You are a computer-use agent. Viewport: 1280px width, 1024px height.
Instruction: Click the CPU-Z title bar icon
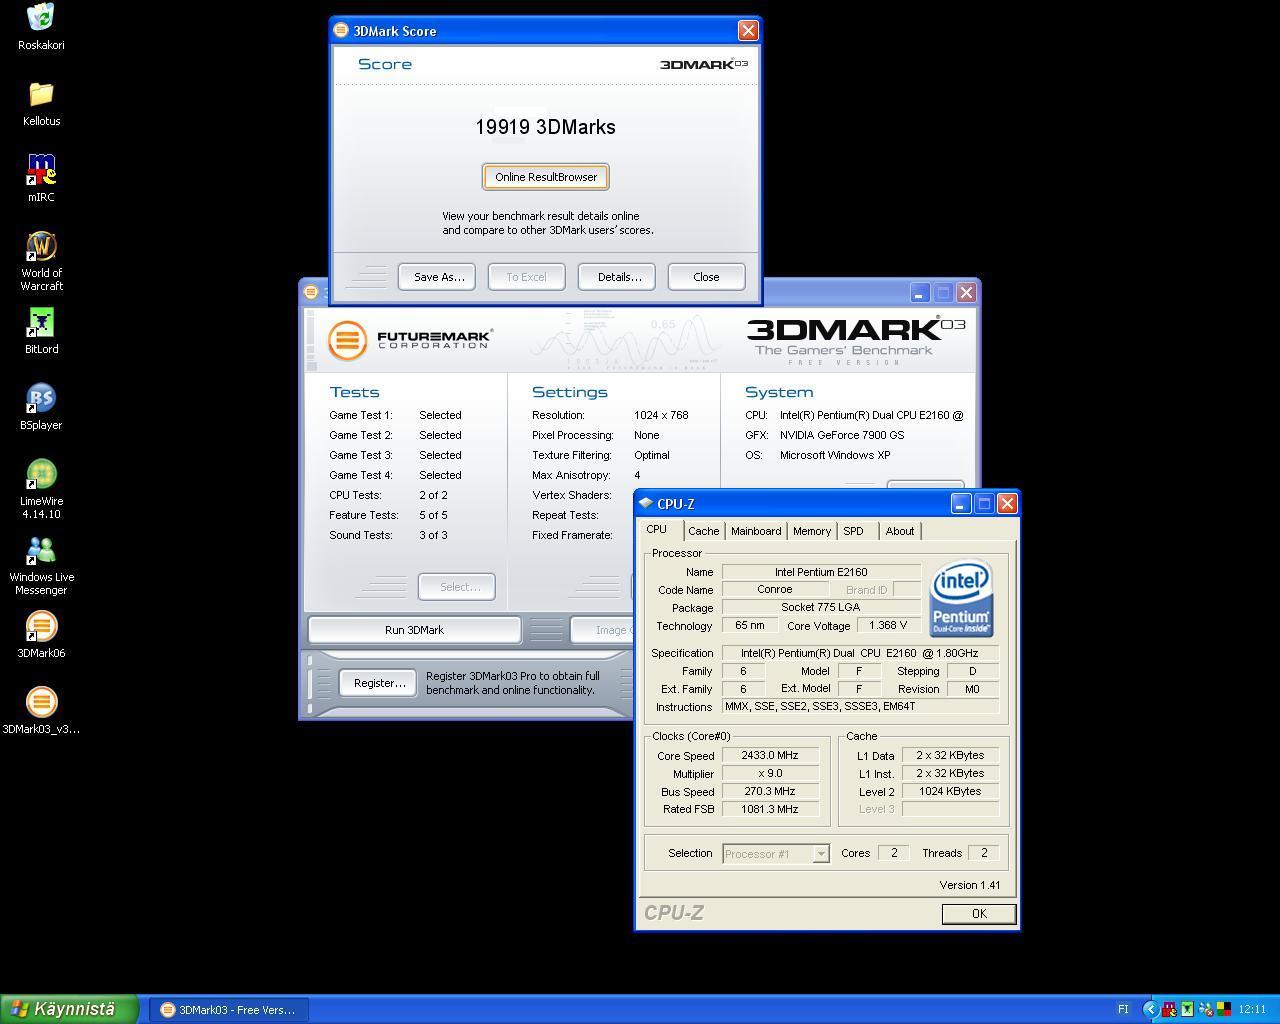(646, 503)
